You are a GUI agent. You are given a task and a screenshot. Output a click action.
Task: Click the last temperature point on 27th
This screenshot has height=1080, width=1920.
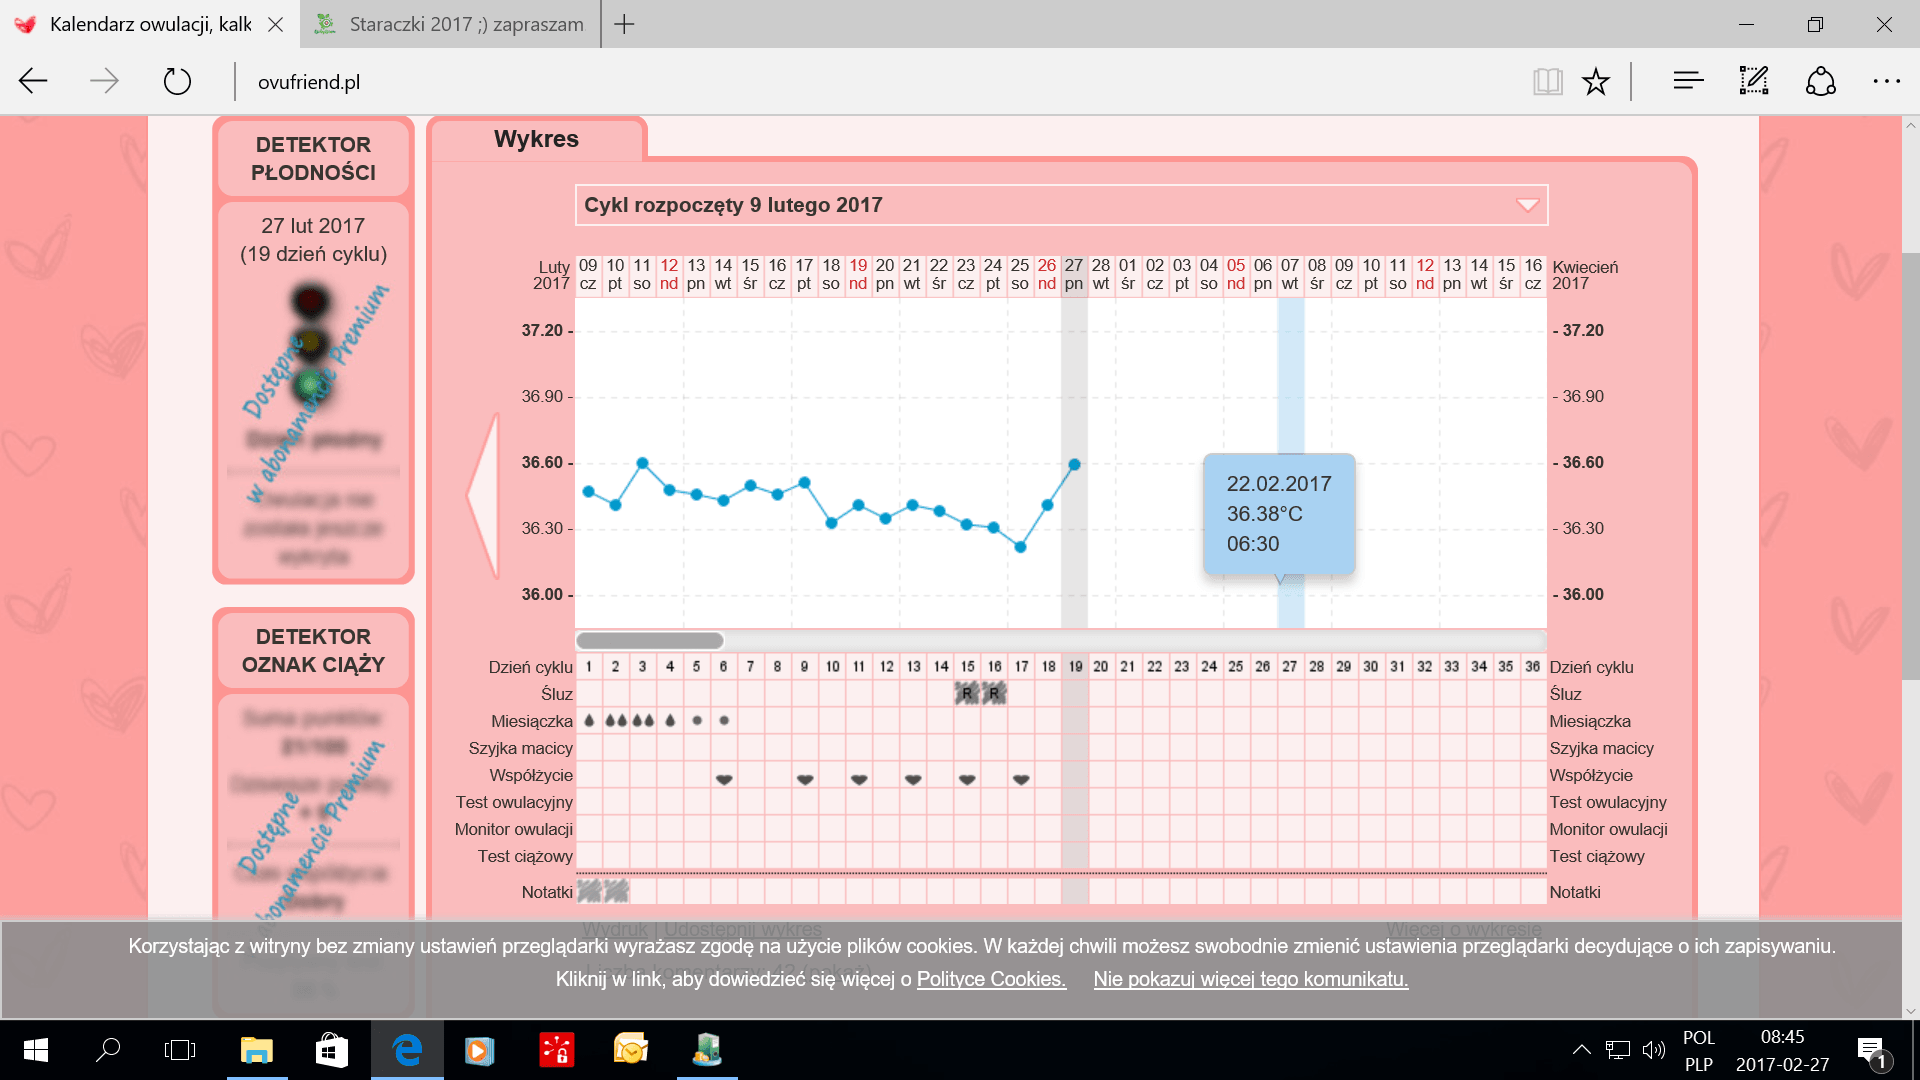tap(1074, 464)
